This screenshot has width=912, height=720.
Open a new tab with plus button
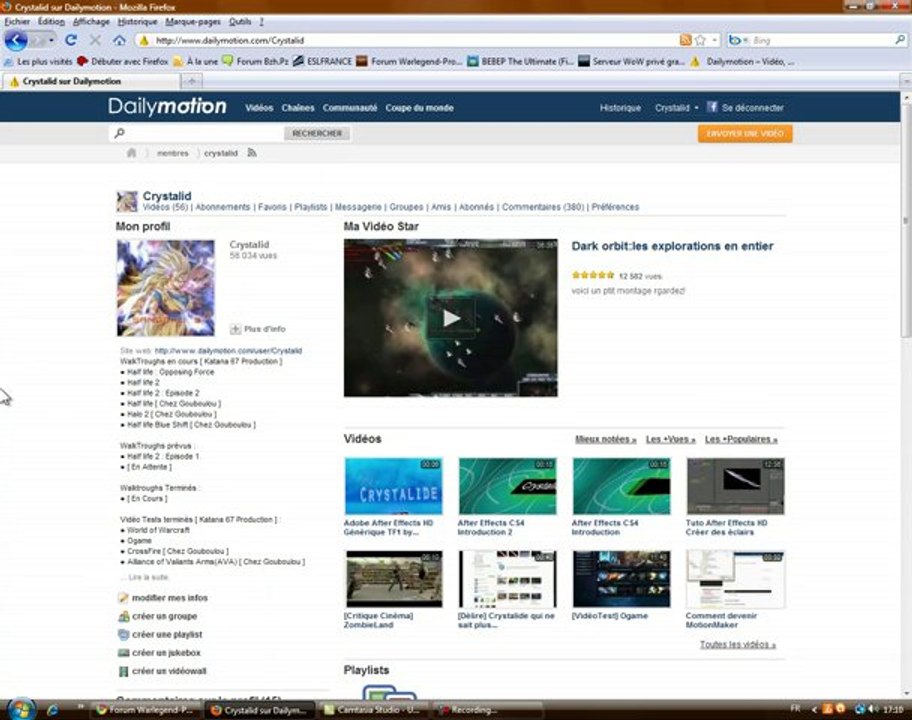tap(191, 81)
